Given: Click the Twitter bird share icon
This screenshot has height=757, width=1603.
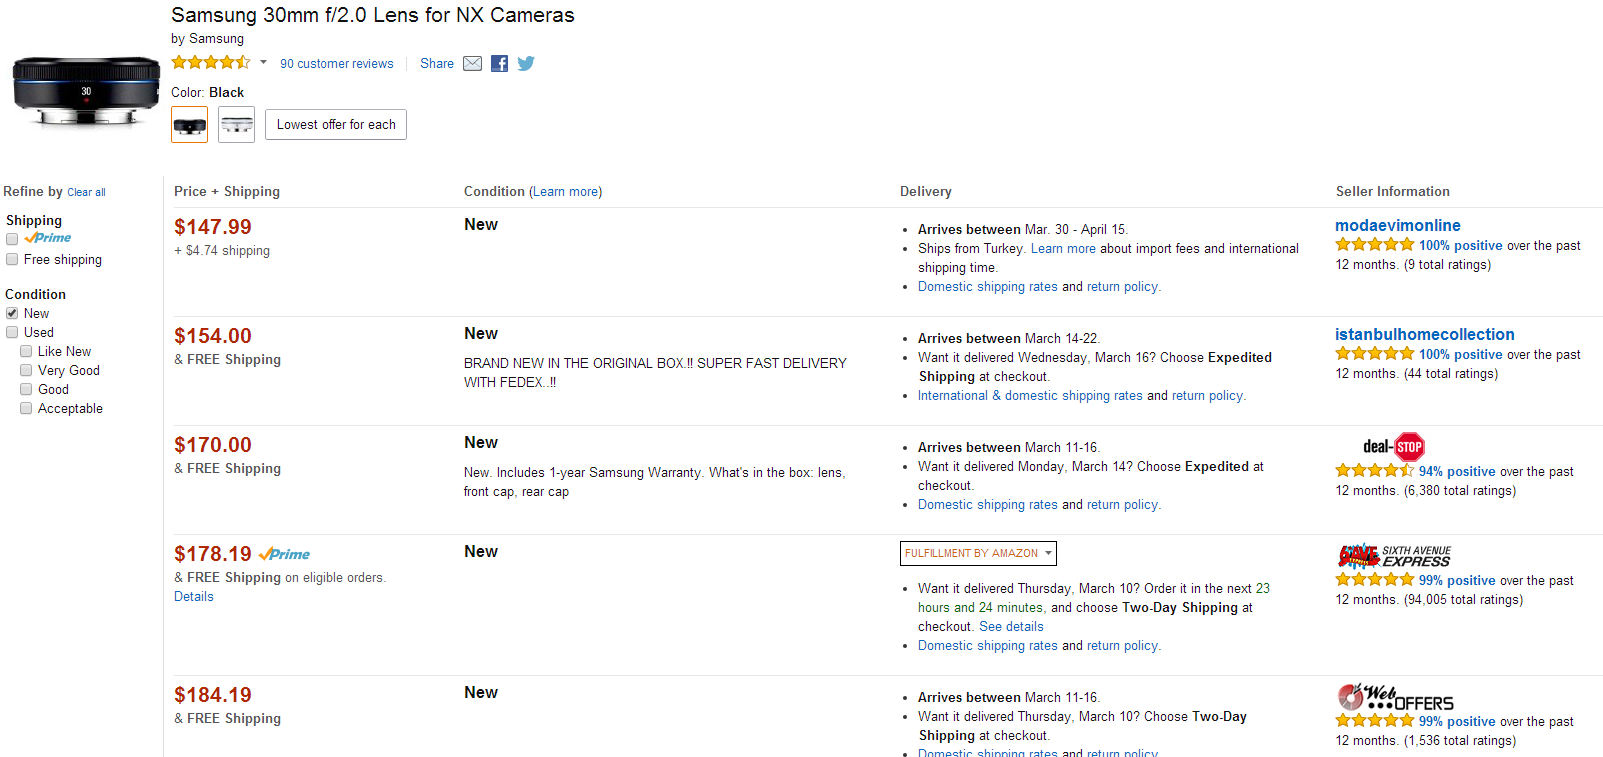Looking at the screenshot, I should tap(526, 64).
